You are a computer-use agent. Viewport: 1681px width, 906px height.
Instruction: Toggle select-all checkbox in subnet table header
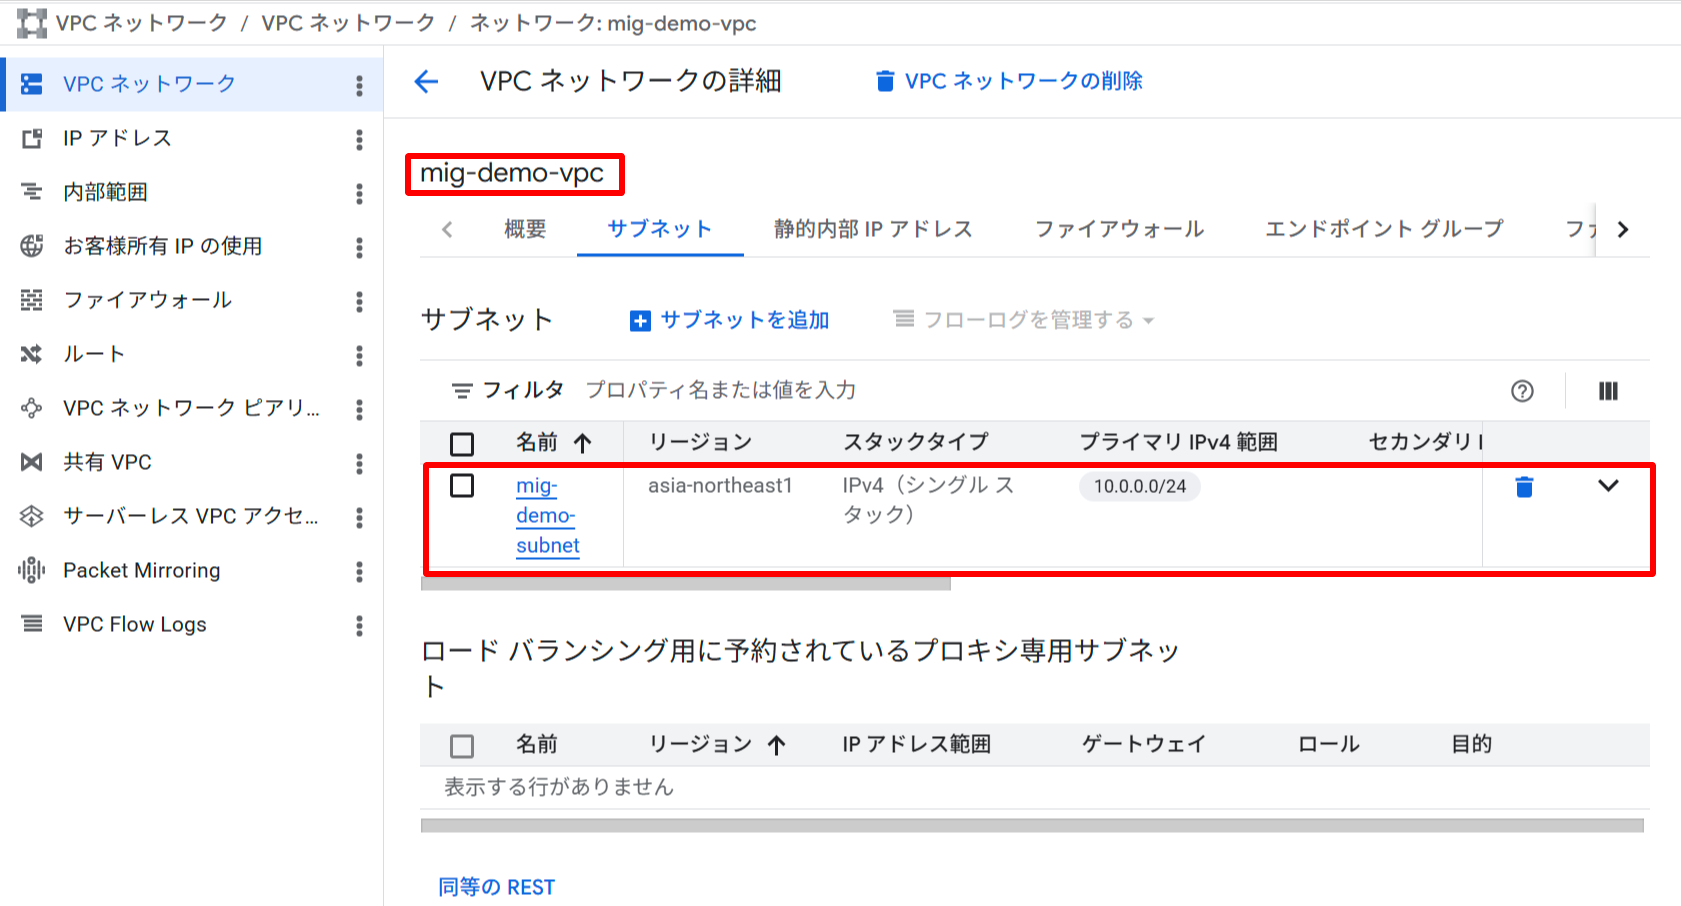(462, 444)
